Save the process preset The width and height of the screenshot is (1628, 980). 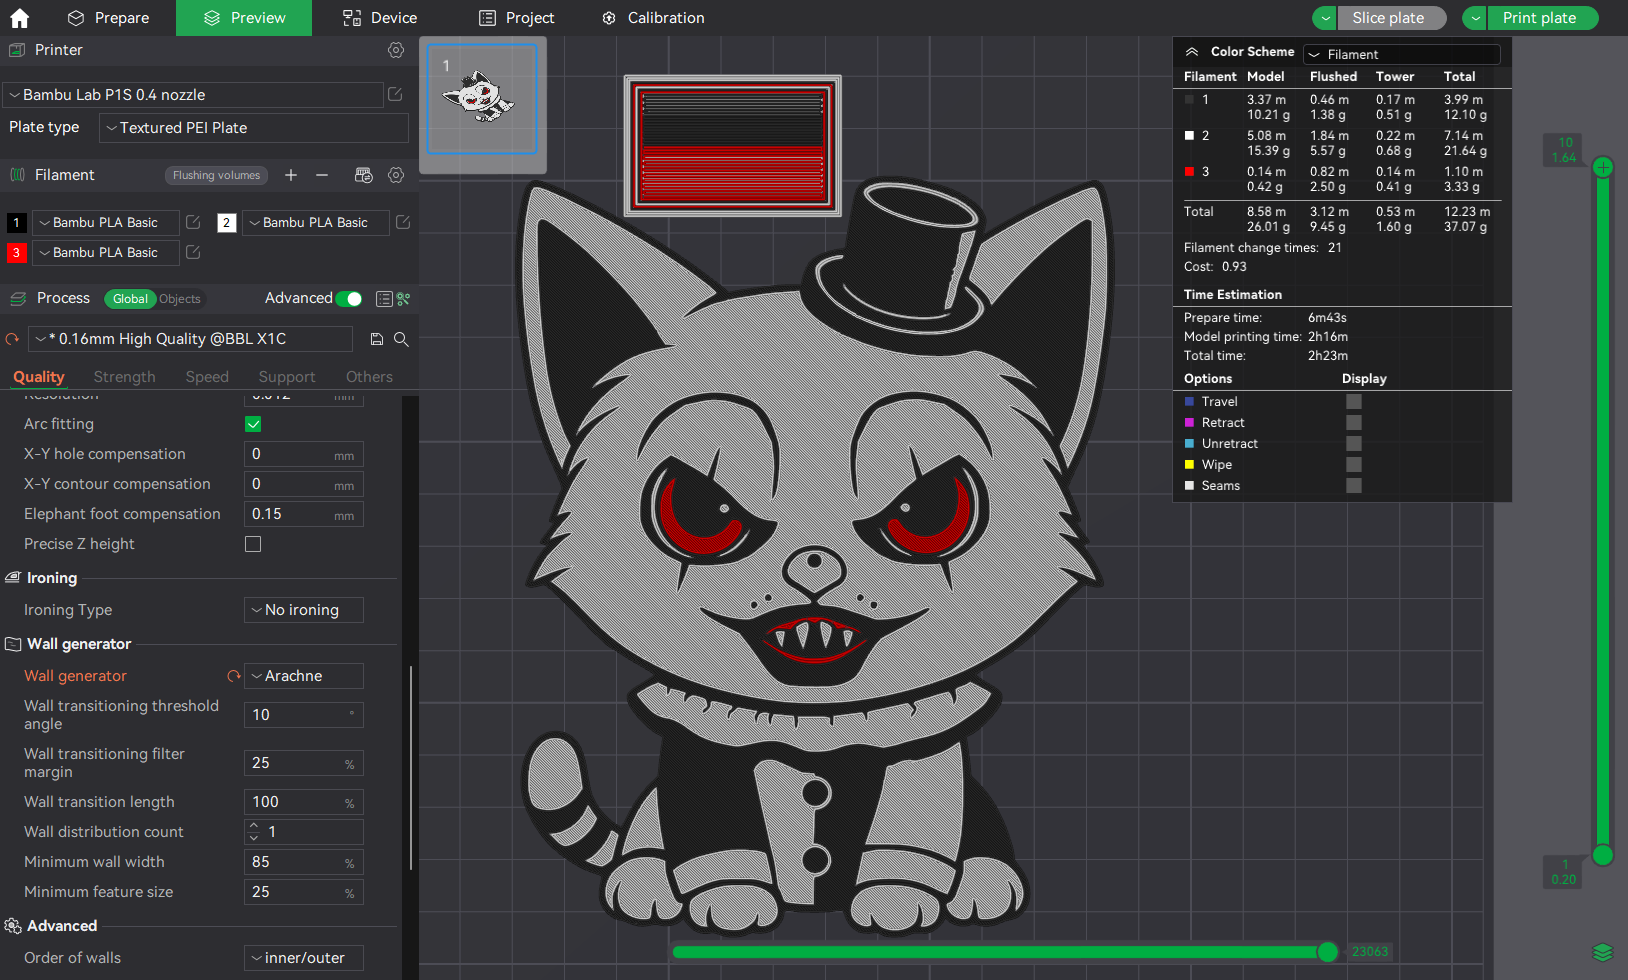377,340
